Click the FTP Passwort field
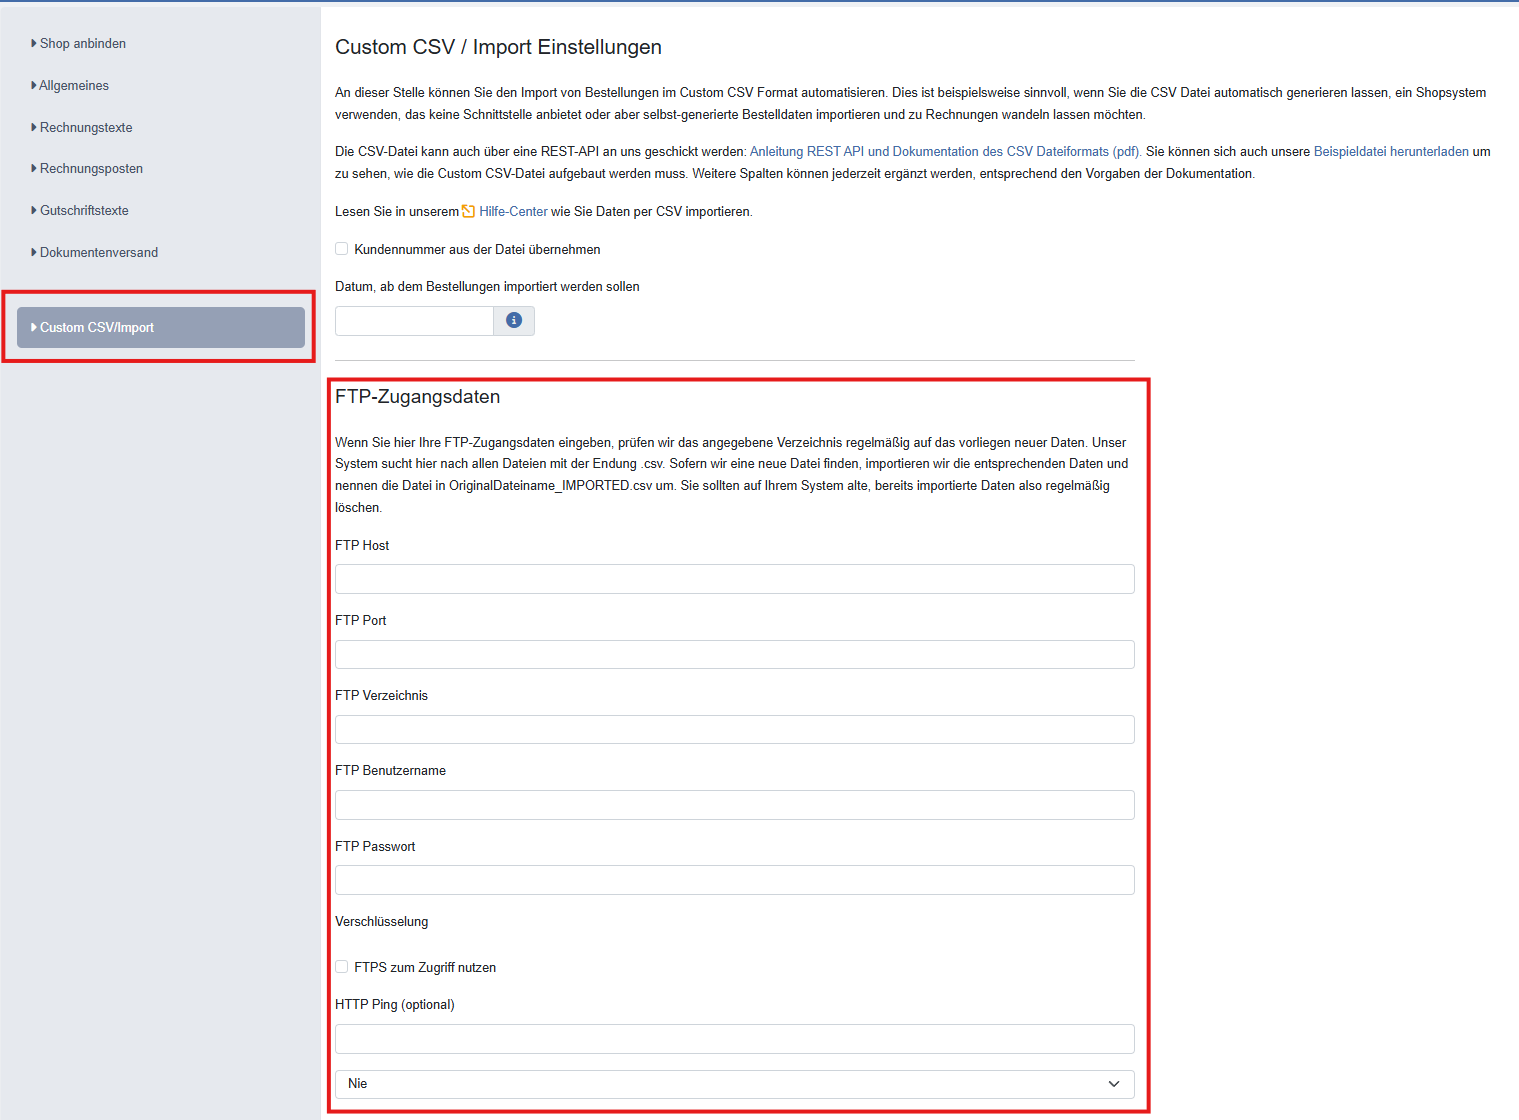The width and height of the screenshot is (1519, 1120). coord(735,880)
